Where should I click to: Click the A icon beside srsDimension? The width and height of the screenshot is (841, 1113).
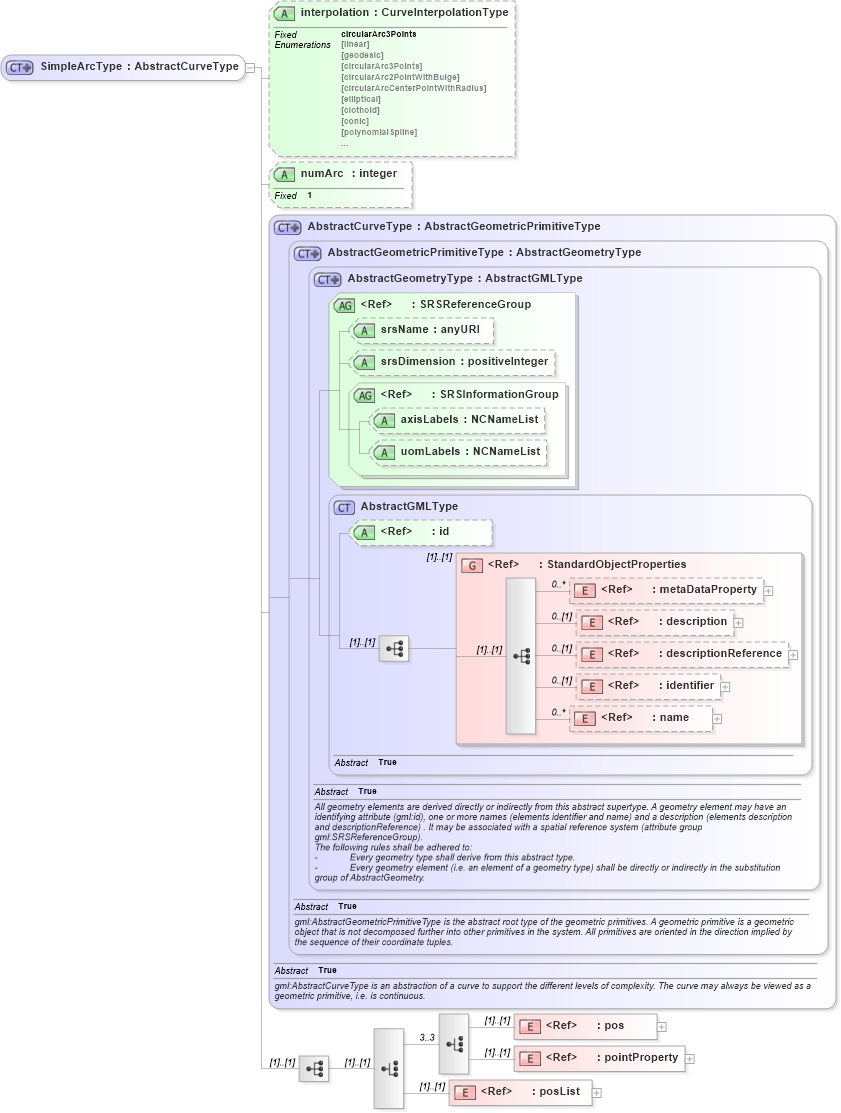click(x=365, y=363)
